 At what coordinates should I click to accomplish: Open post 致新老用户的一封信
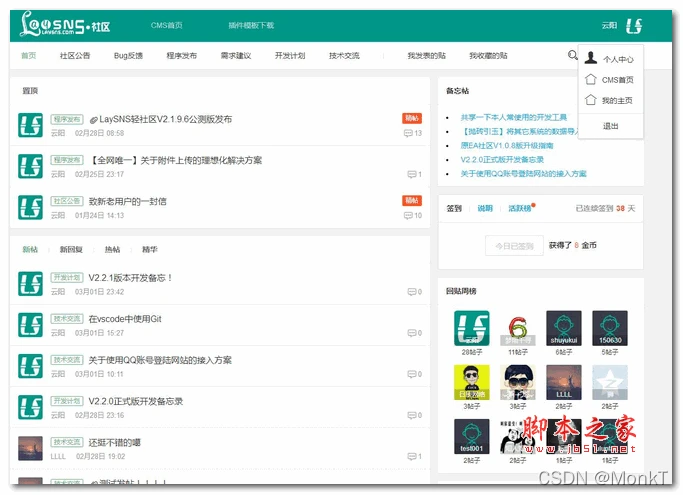pyautogui.click(x=128, y=201)
